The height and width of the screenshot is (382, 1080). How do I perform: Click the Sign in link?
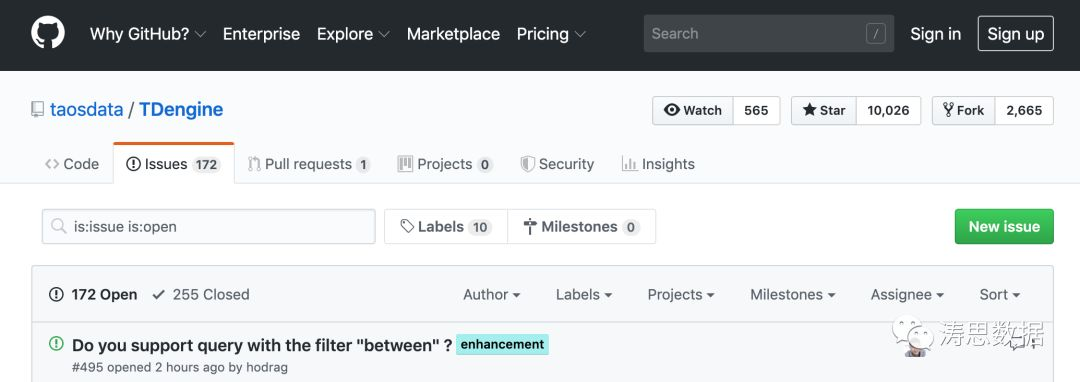click(935, 34)
